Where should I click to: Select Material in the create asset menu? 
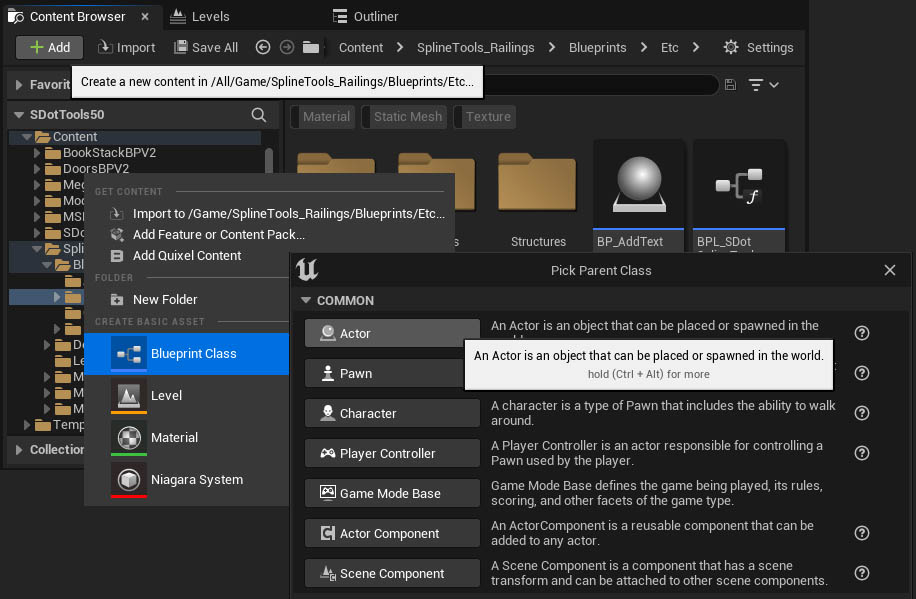[187, 438]
